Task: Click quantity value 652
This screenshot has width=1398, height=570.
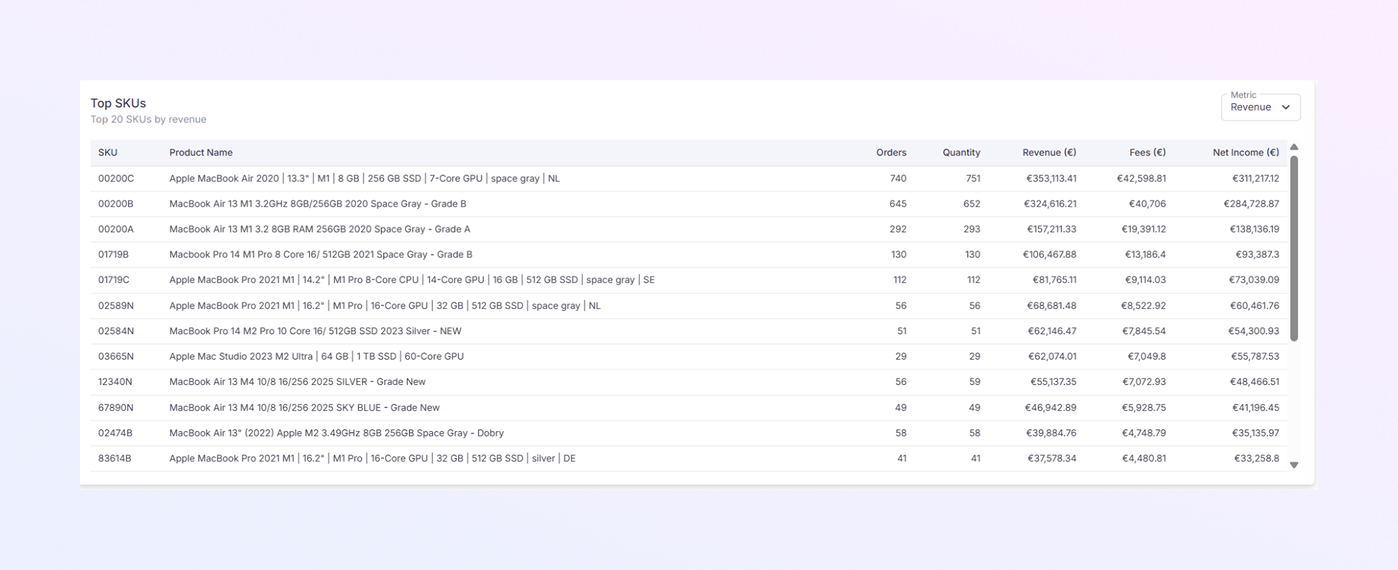Action: pyautogui.click(x=972, y=204)
